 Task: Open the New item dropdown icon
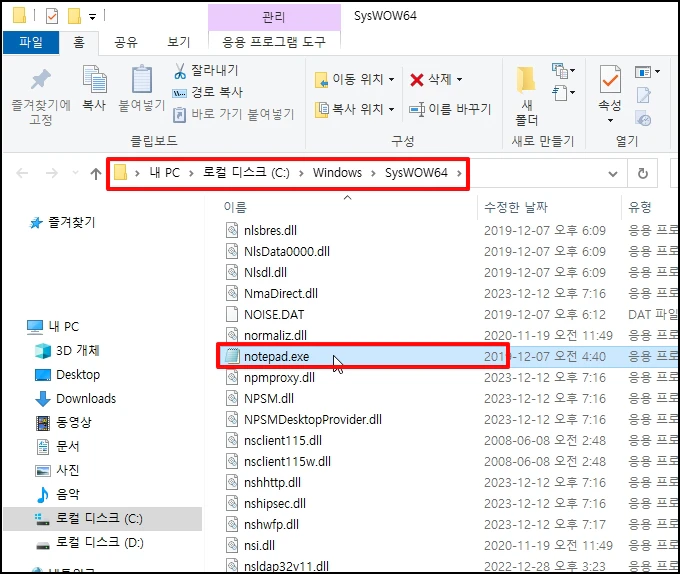(563, 70)
